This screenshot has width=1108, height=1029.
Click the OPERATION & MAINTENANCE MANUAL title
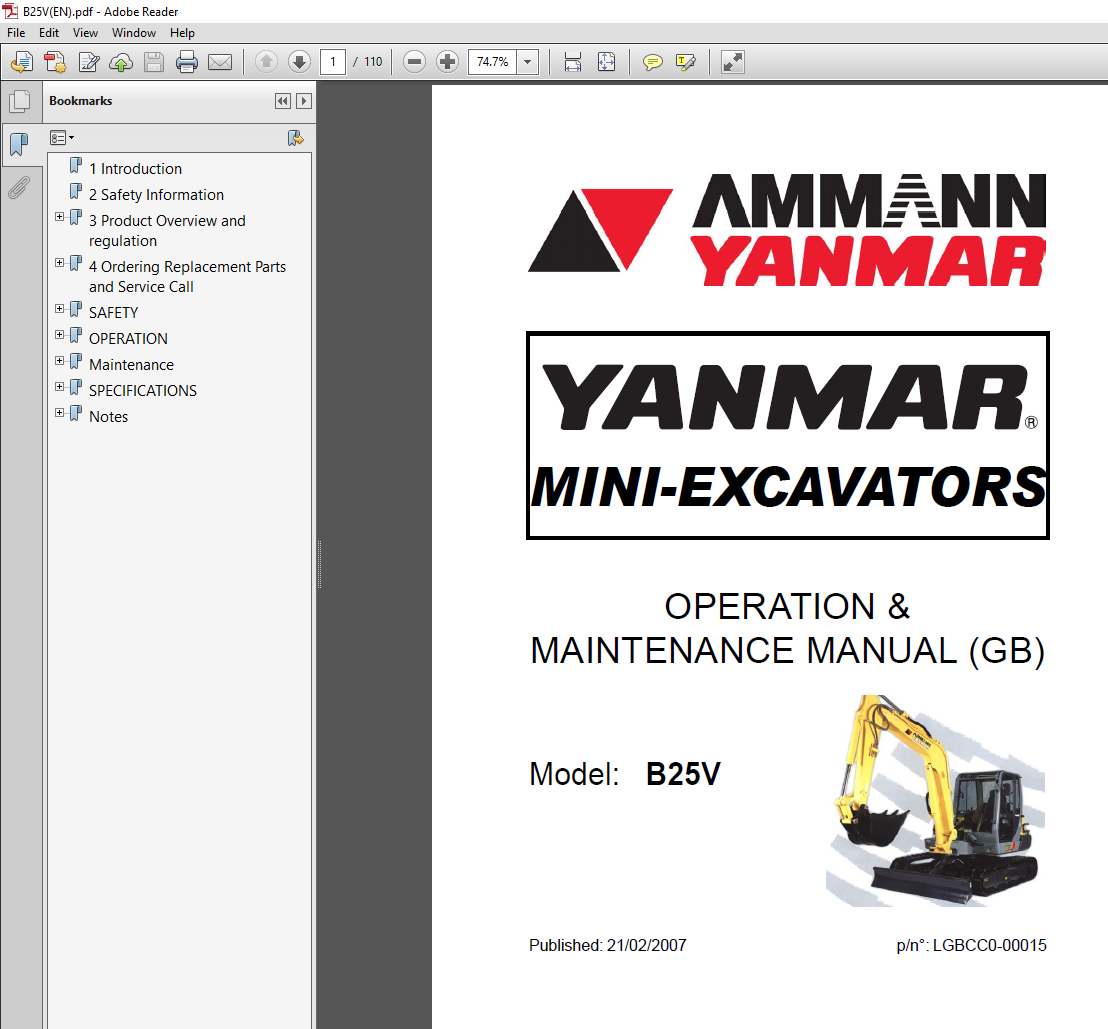(x=787, y=629)
